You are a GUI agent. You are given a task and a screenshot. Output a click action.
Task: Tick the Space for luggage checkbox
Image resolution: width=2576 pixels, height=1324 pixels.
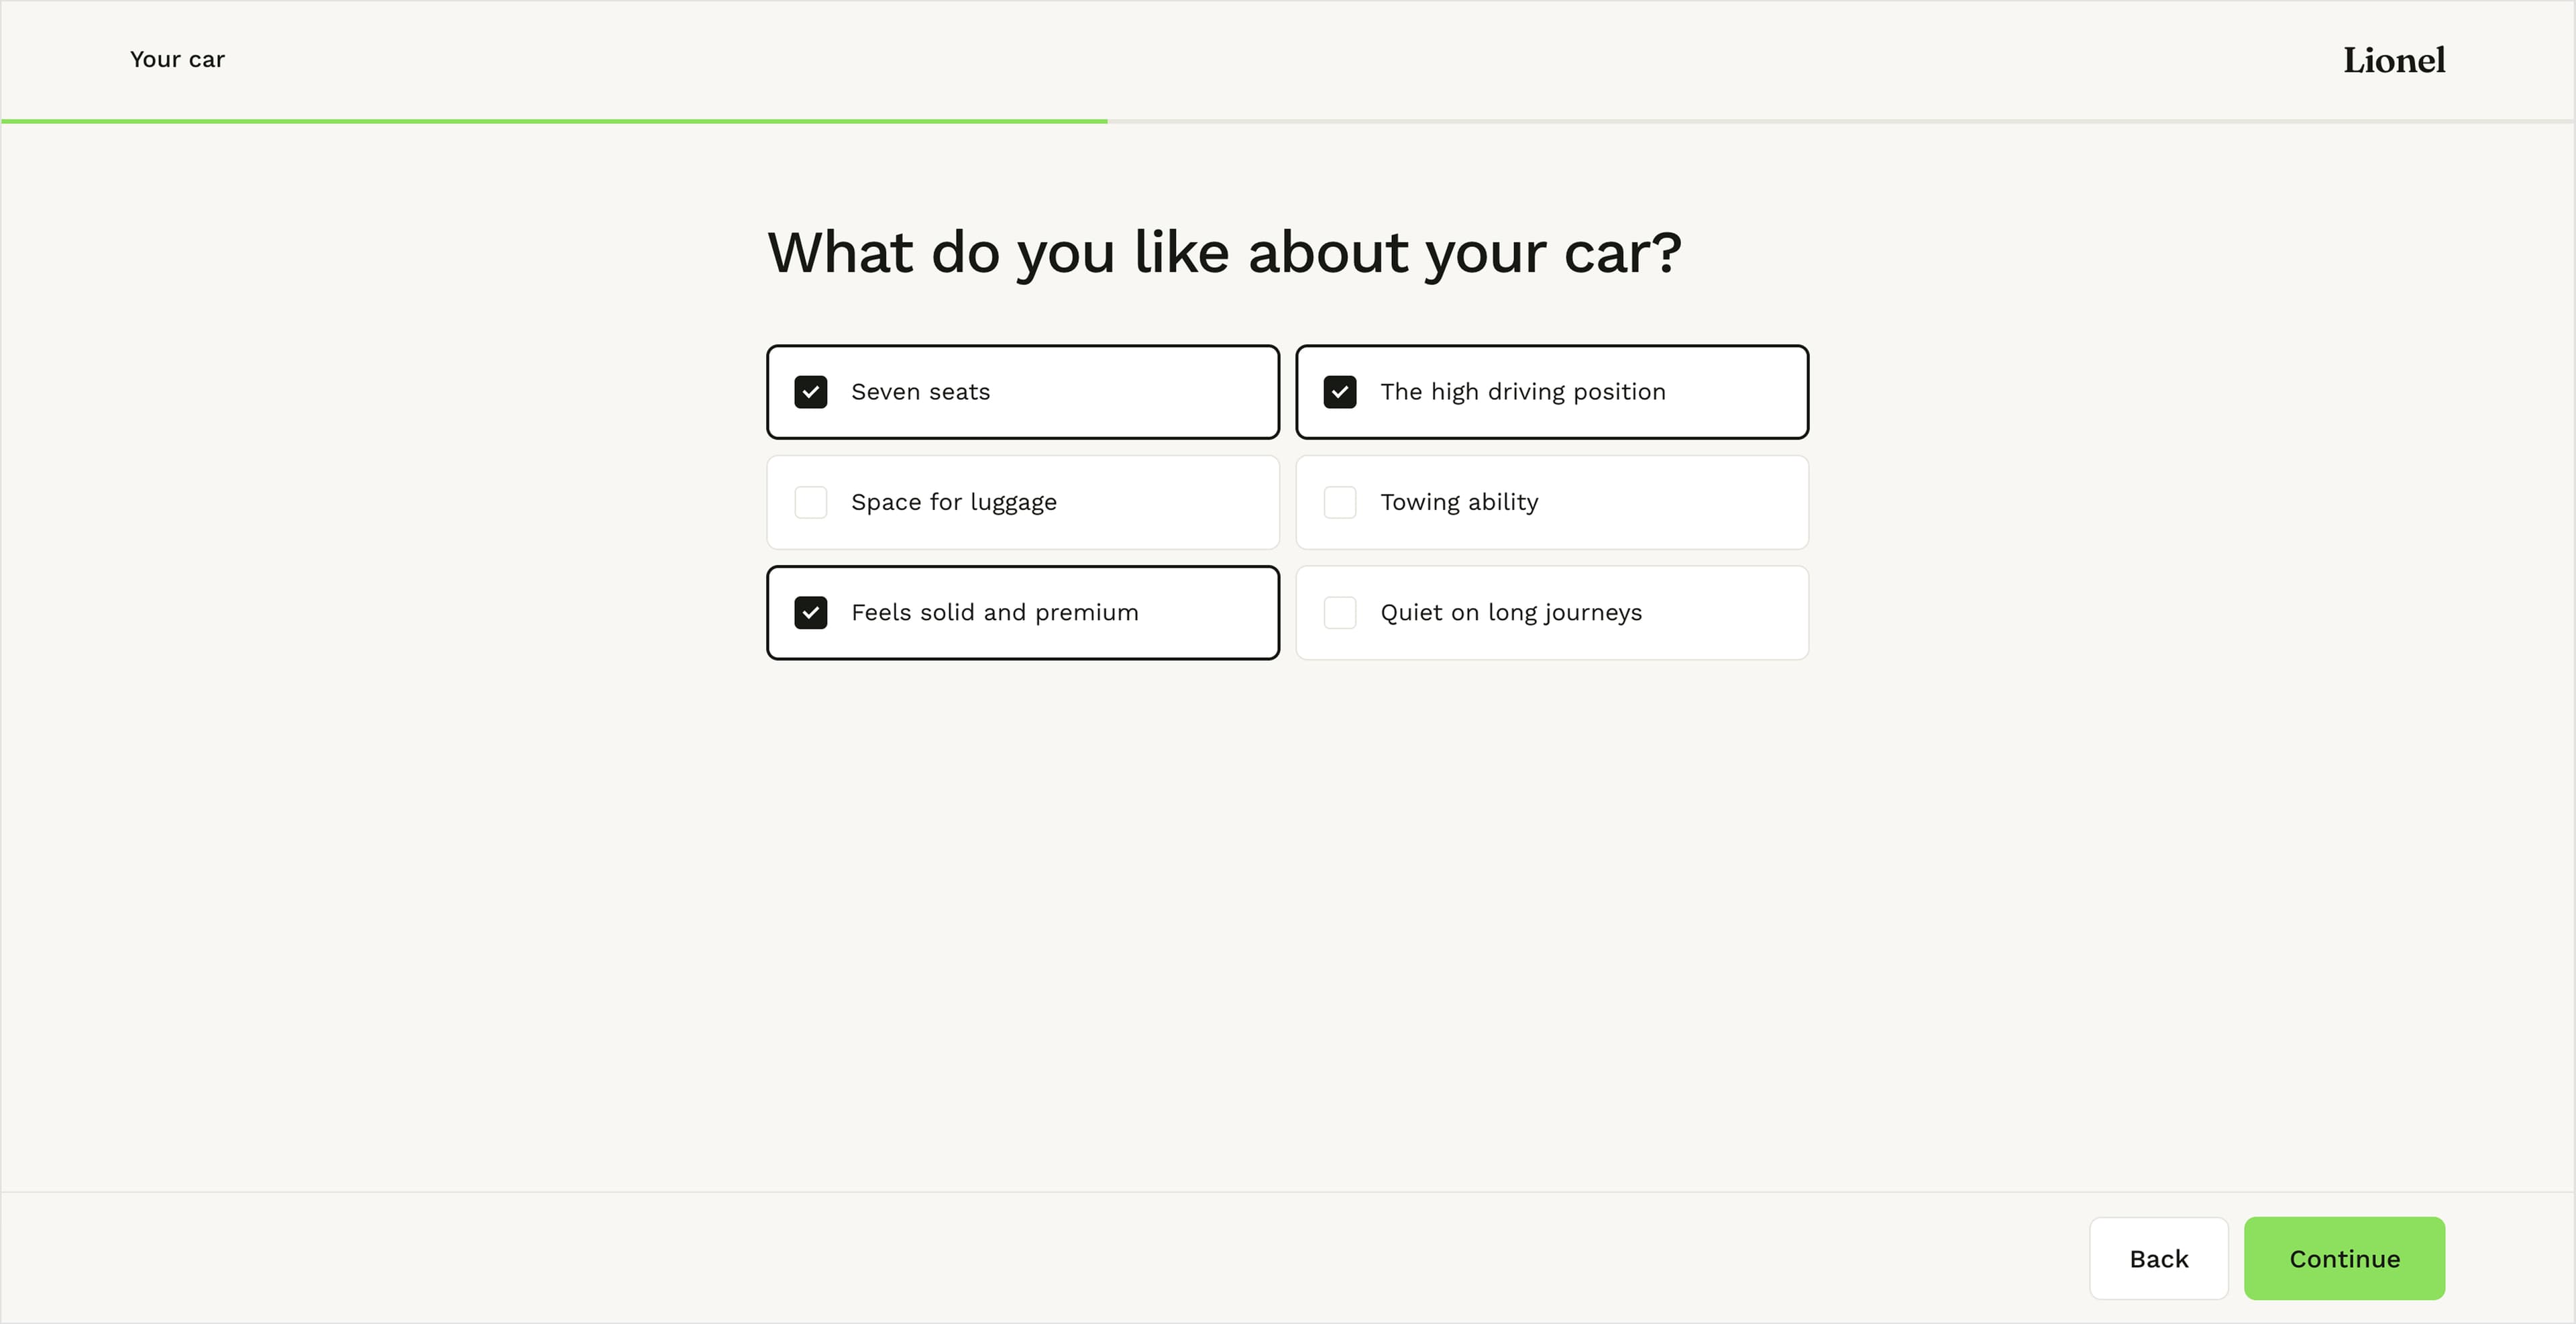click(810, 502)
